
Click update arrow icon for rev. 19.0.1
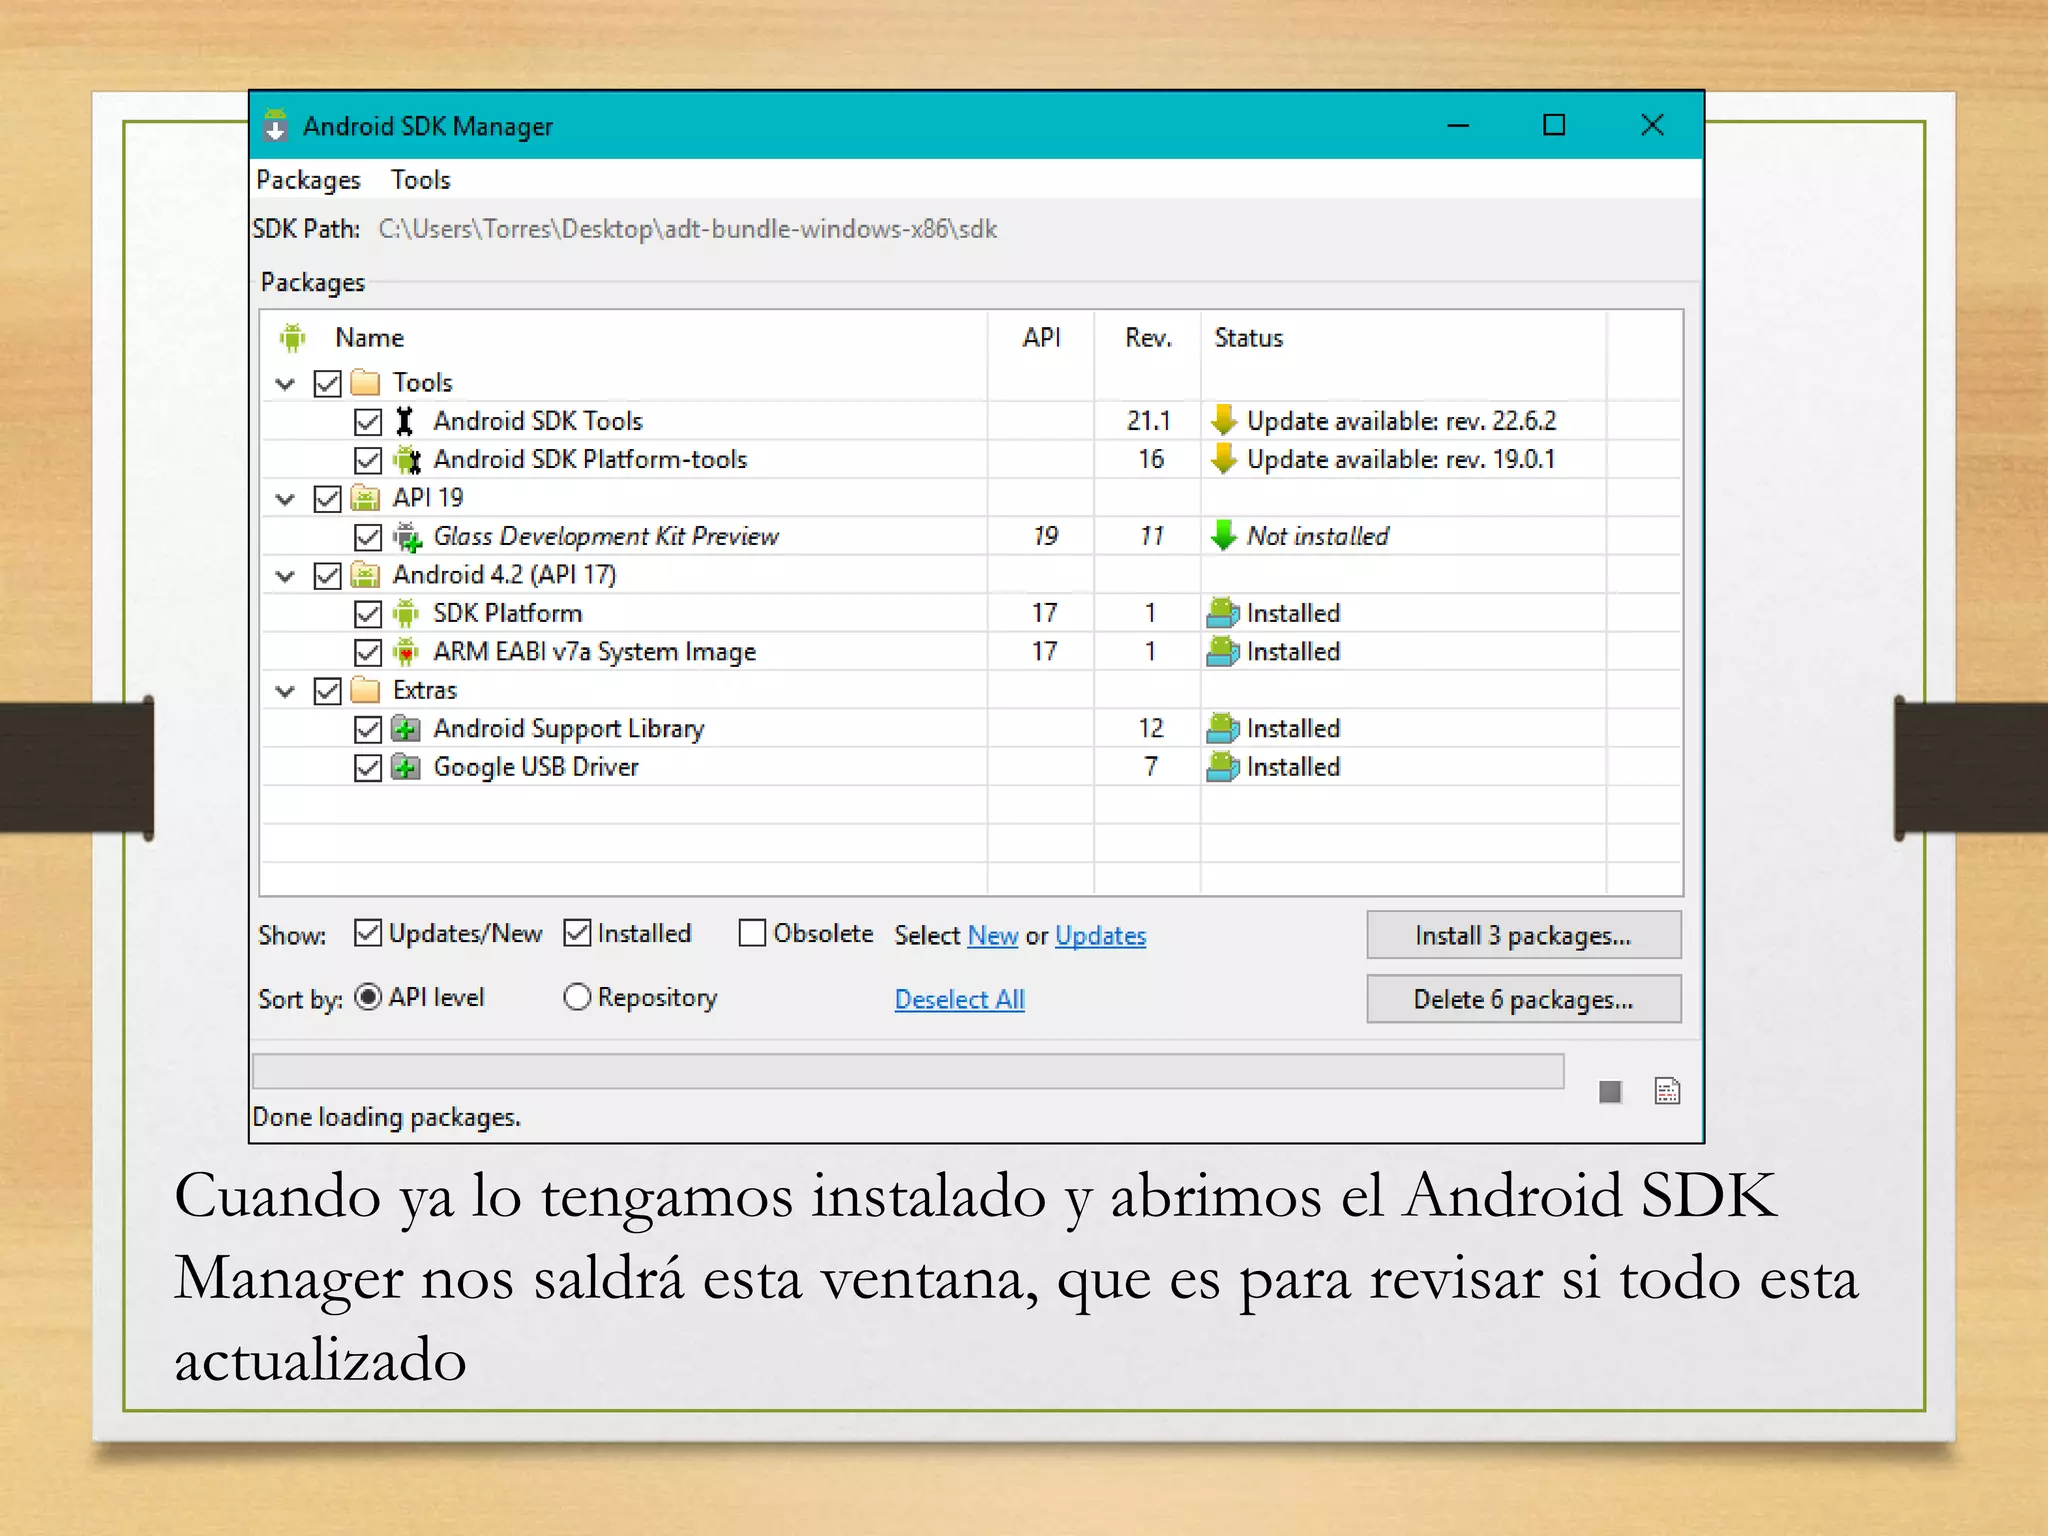pos(1223,458)
